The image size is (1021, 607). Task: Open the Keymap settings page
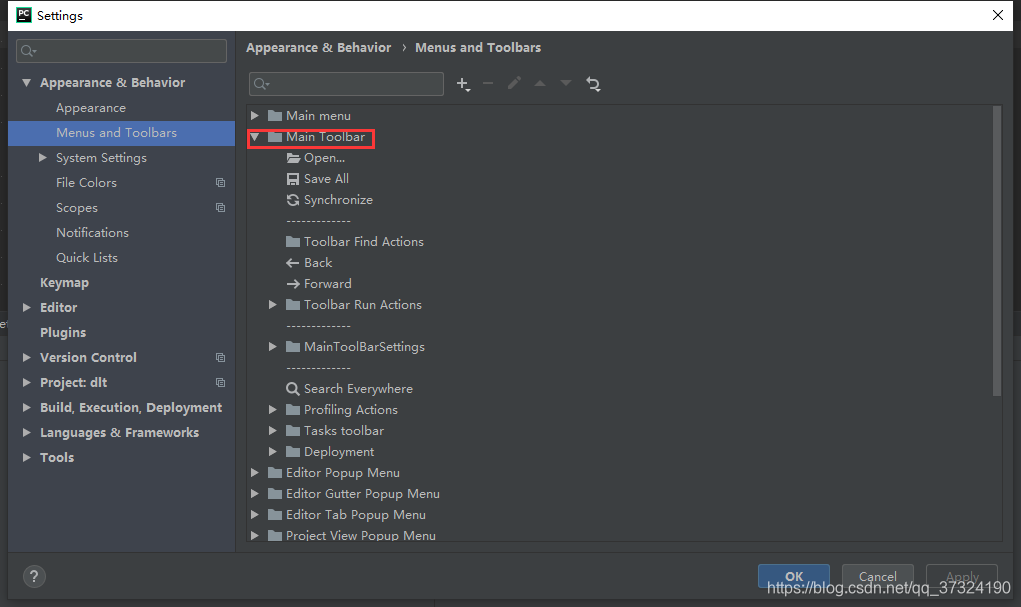[x=64, y=283]
